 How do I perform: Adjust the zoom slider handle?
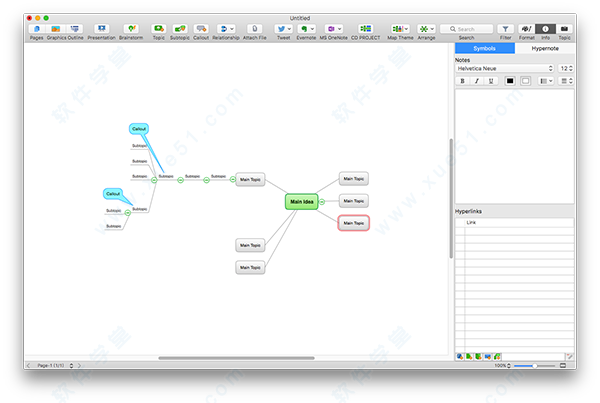(x=535, y=365)
